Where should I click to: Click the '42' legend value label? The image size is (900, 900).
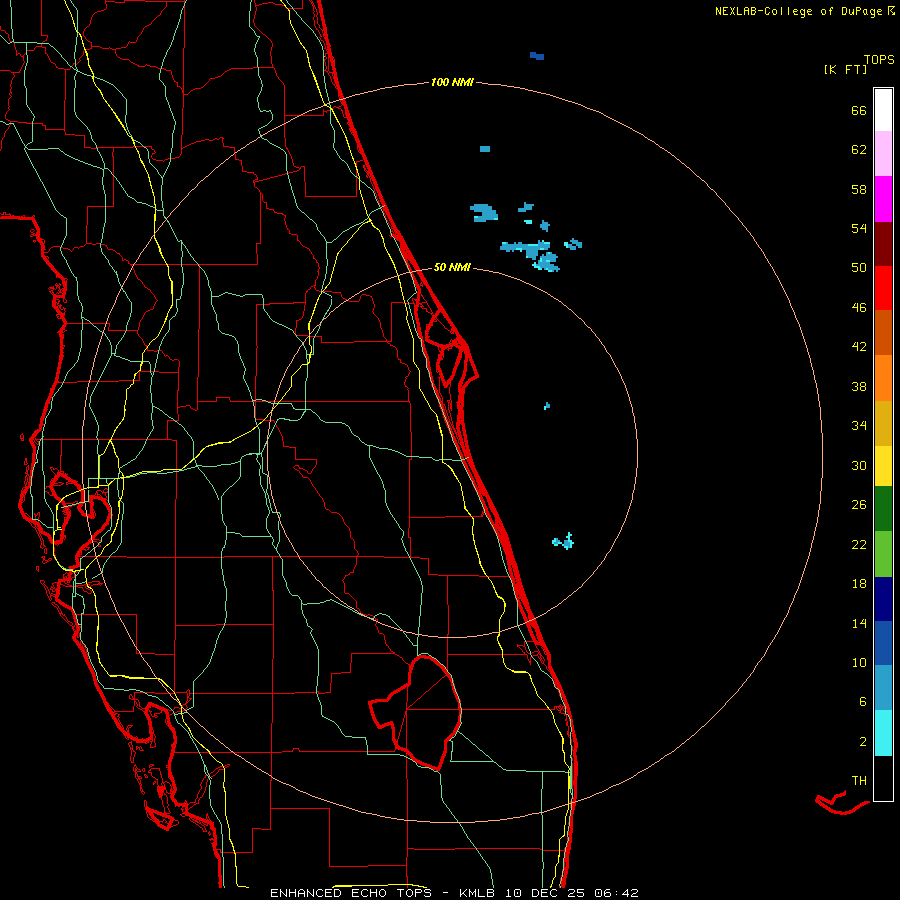click(859, 347)
